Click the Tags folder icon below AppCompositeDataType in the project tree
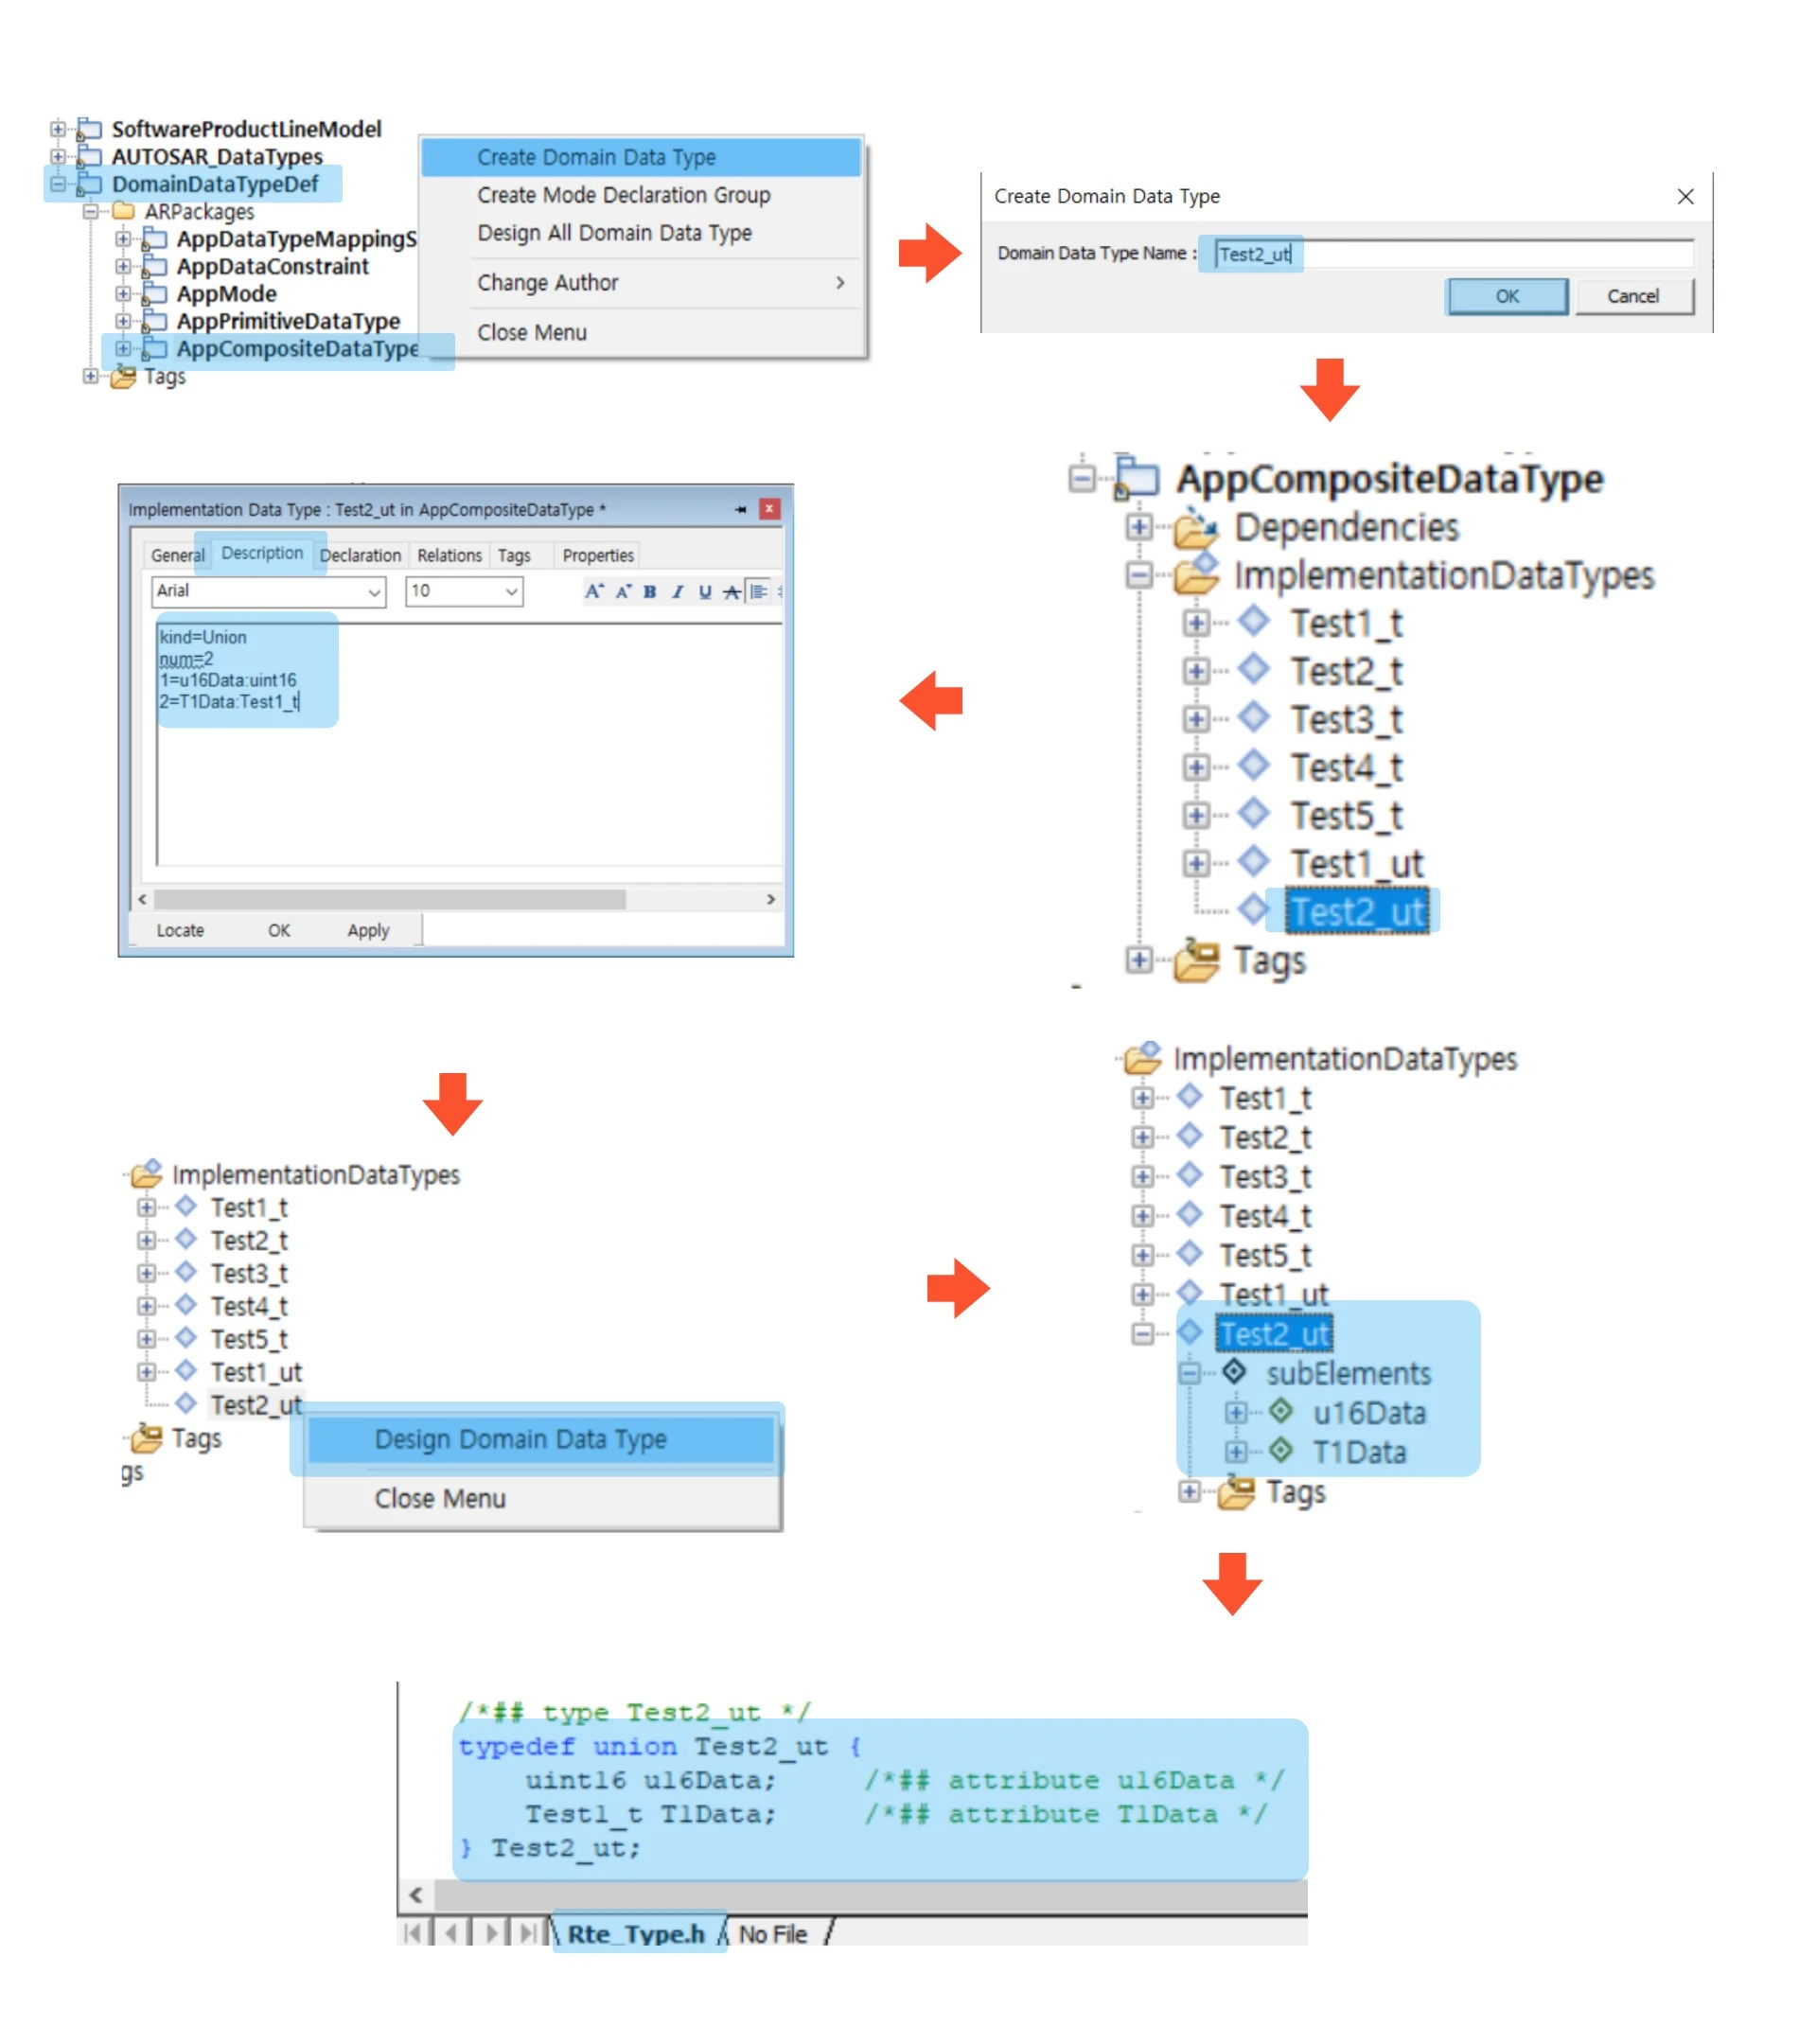 click(x=123, y=376)
